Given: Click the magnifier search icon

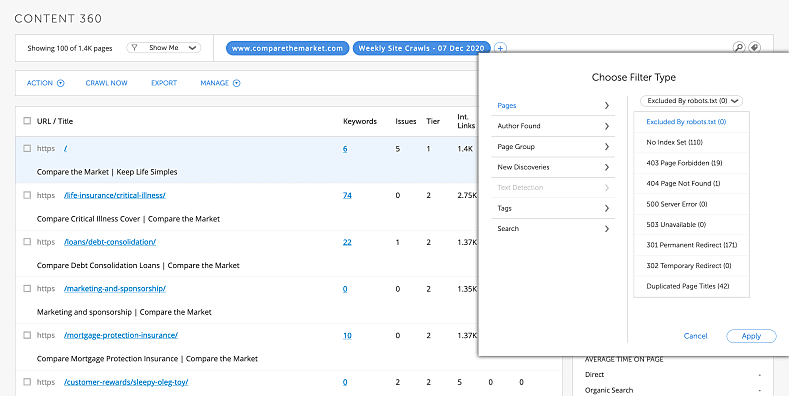Looking at the screenshot, I should click(738, 48).
